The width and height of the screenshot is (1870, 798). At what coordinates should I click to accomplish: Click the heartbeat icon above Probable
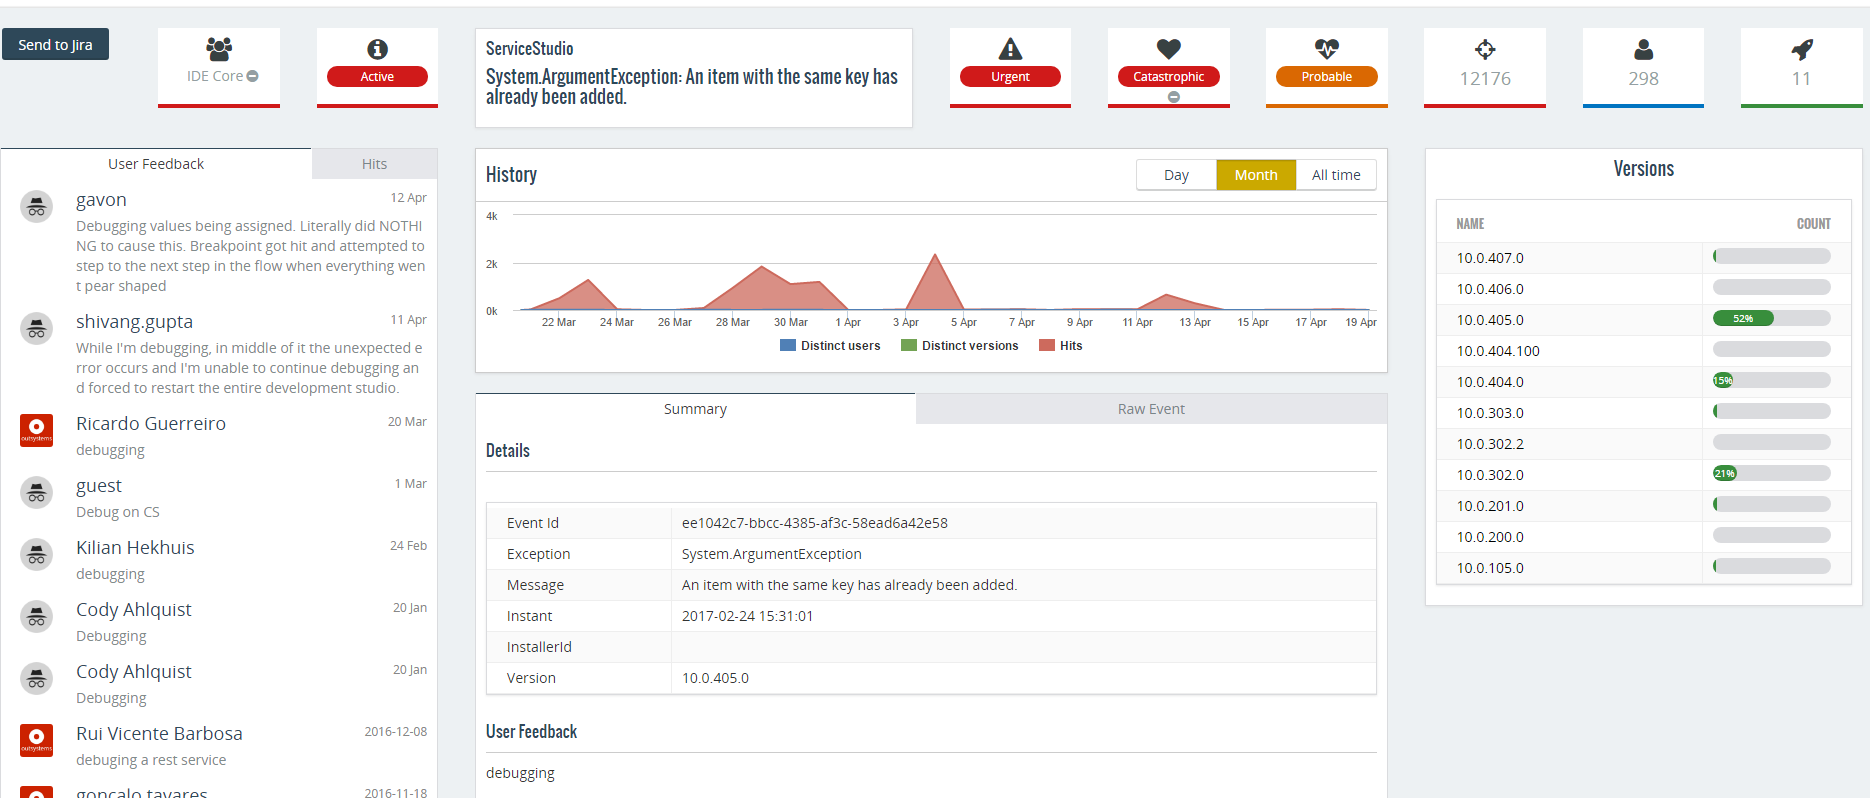tap(1327, 49)
